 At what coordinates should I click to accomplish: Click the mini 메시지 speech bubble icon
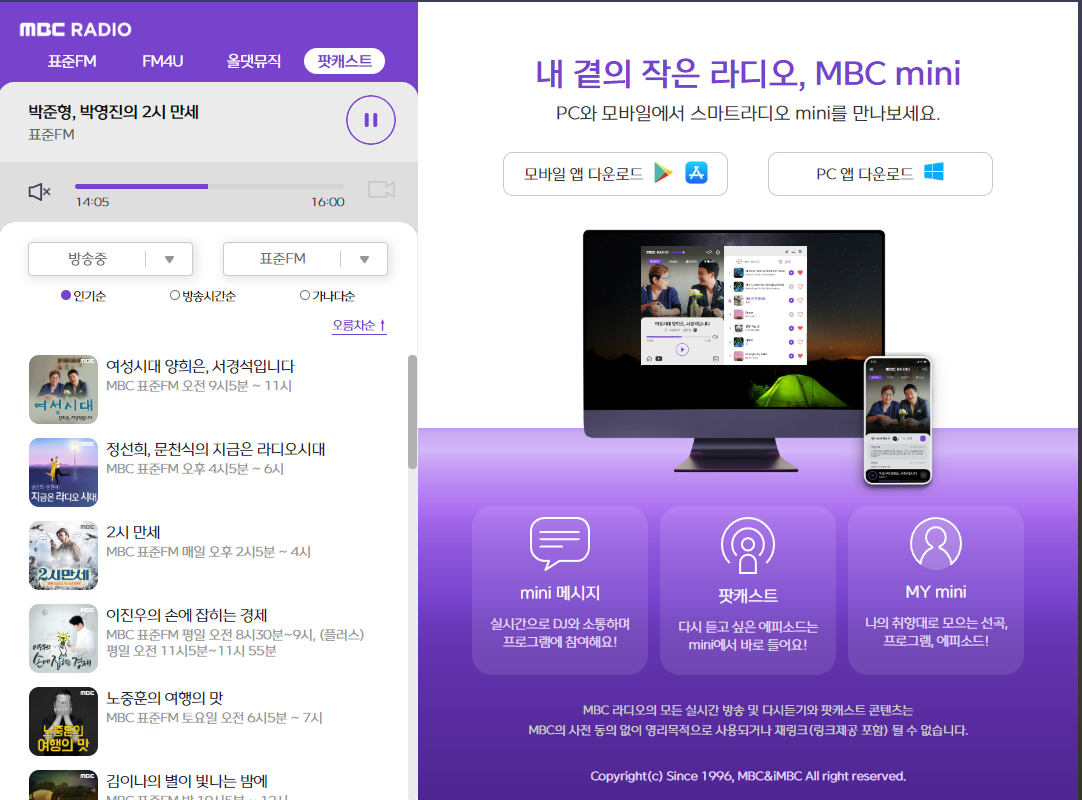pos(559,544)
